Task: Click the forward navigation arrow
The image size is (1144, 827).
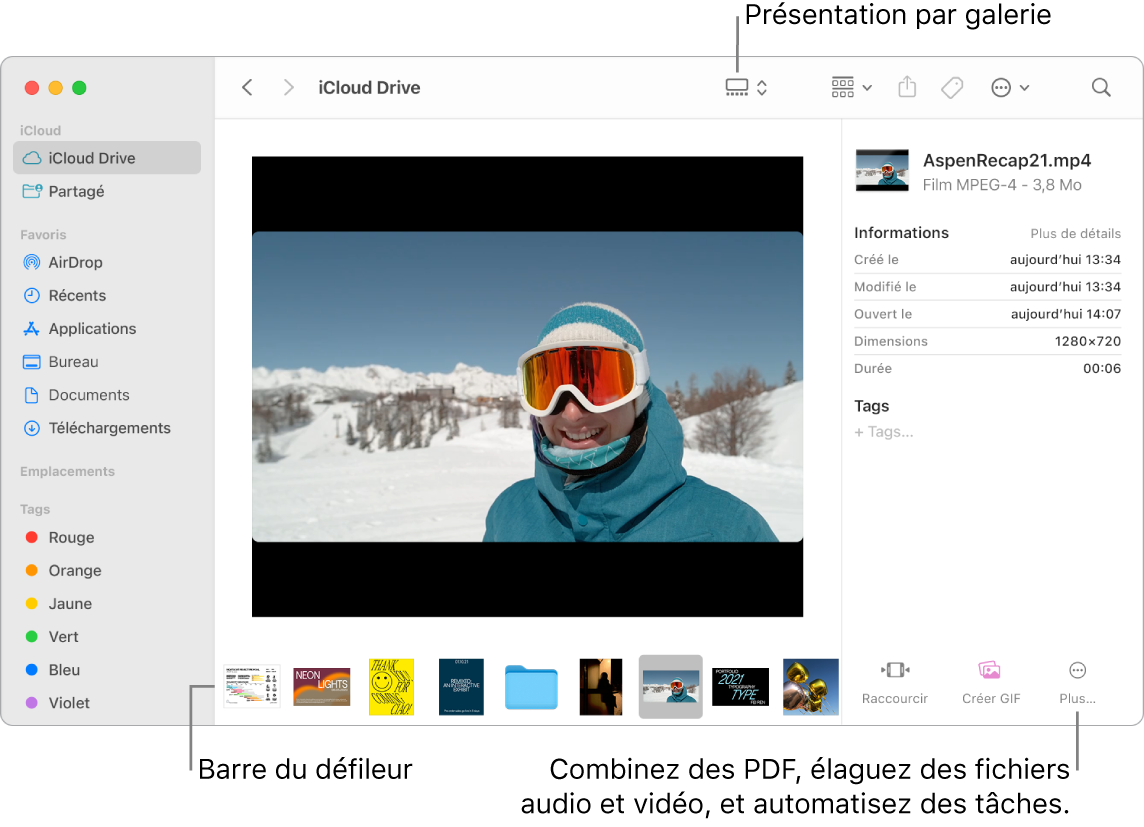Action: tap(288, 87)
